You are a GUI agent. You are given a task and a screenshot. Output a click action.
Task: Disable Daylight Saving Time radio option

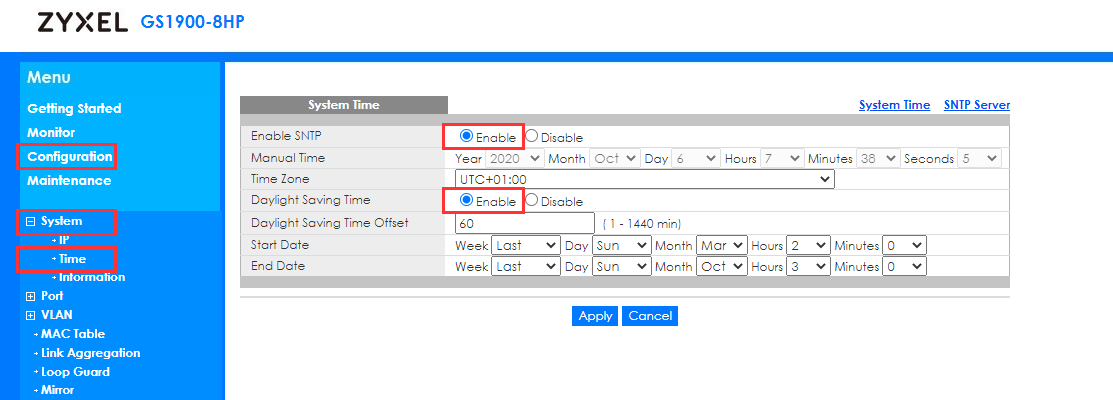click(x=531, y=201)
